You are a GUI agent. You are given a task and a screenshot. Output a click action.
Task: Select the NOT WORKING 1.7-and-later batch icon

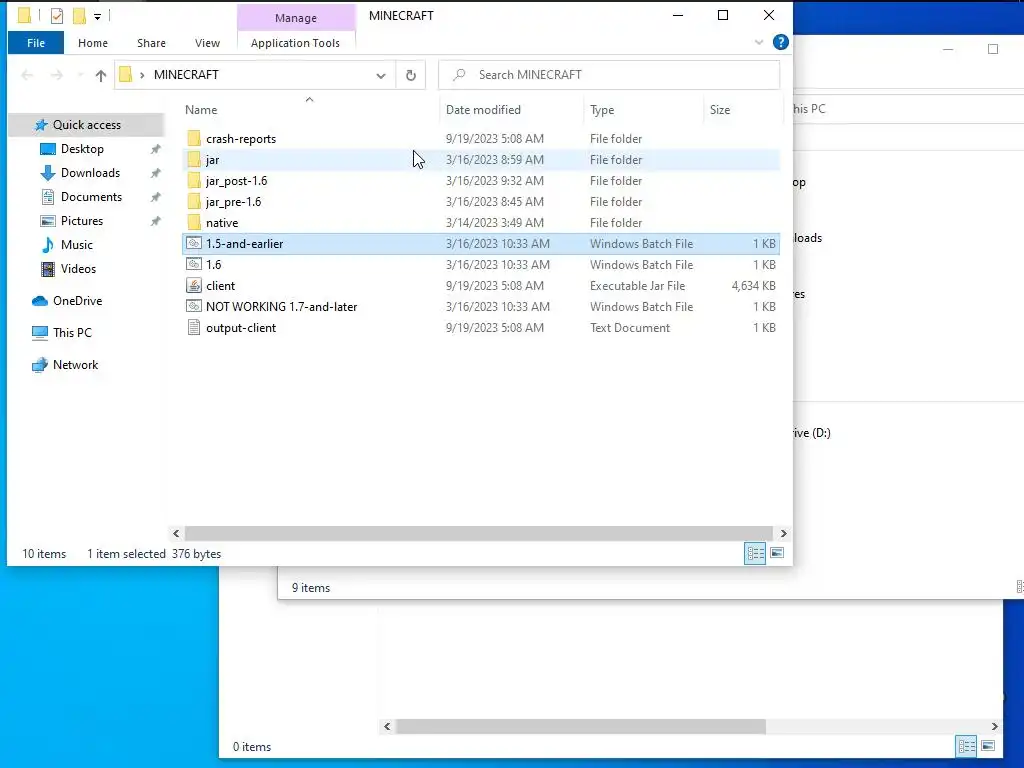pyautogui.click(x=194, y=306)
